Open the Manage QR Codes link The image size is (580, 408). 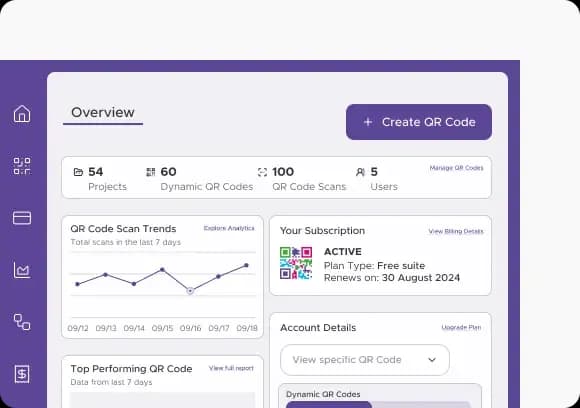click(456, 168)
